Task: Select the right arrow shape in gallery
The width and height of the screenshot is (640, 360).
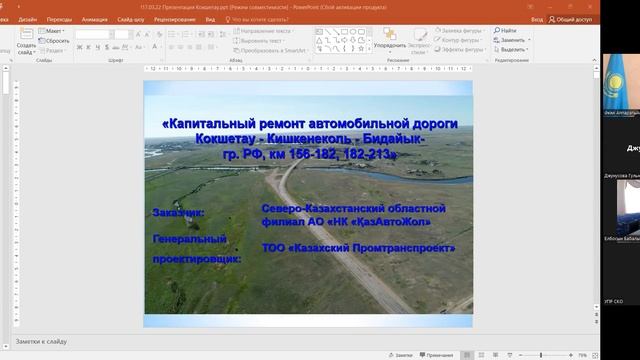Action: (x=344, y=40)
